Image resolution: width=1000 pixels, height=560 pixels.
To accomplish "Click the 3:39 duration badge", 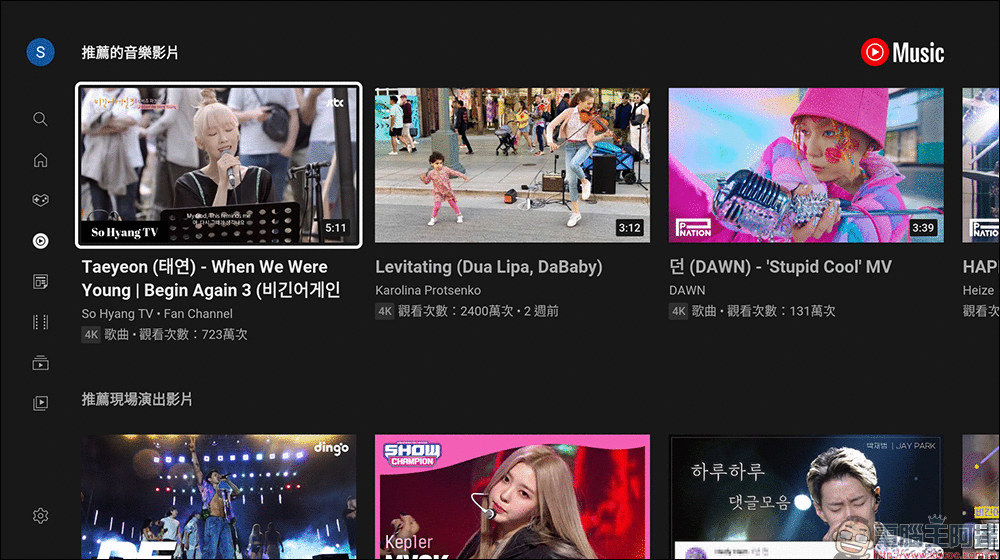I will 923,228.
